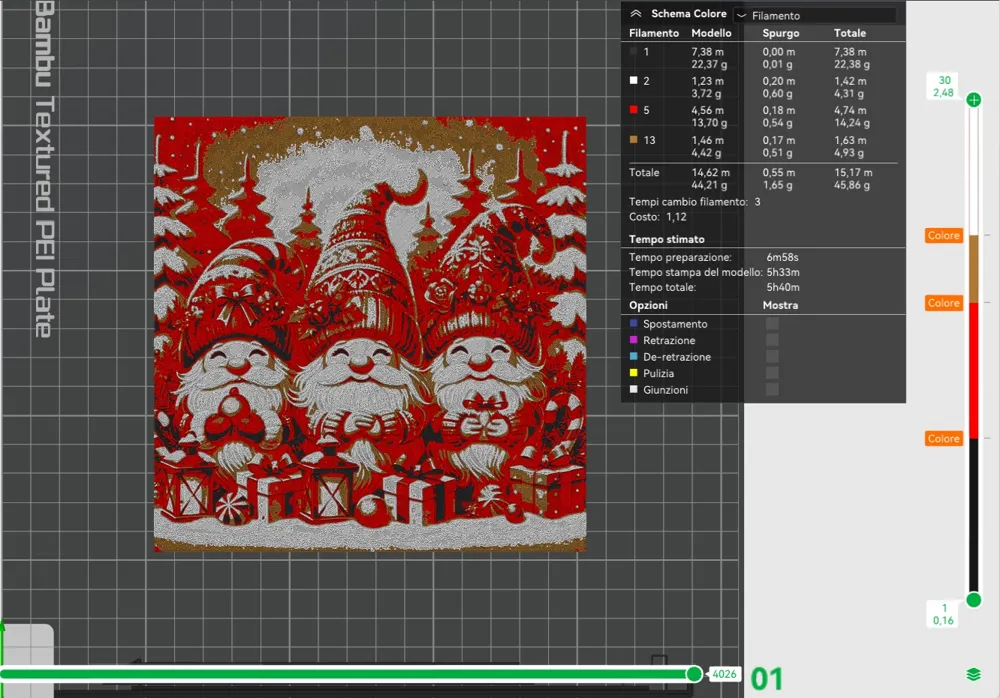Viewport: 1000px width, 698px height.
Task: Click the gnome model preview on plate
Action: tap(370, 334)
